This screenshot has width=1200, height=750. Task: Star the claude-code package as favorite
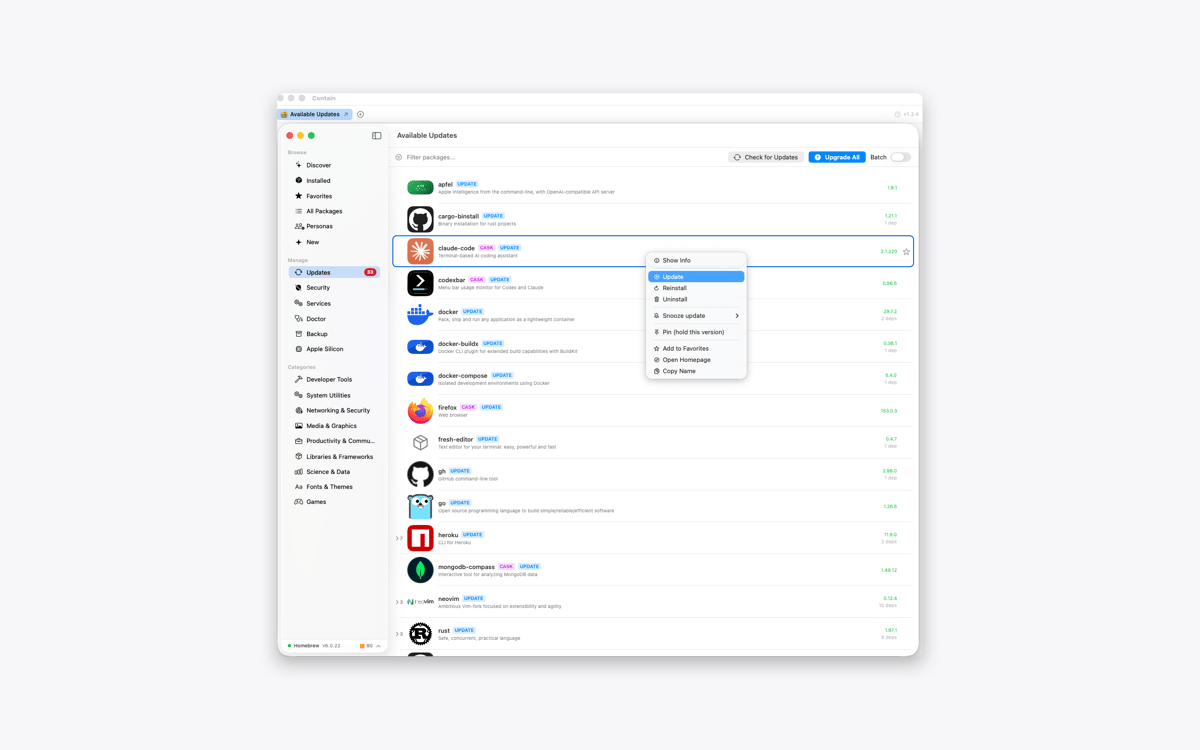[906, 252]
